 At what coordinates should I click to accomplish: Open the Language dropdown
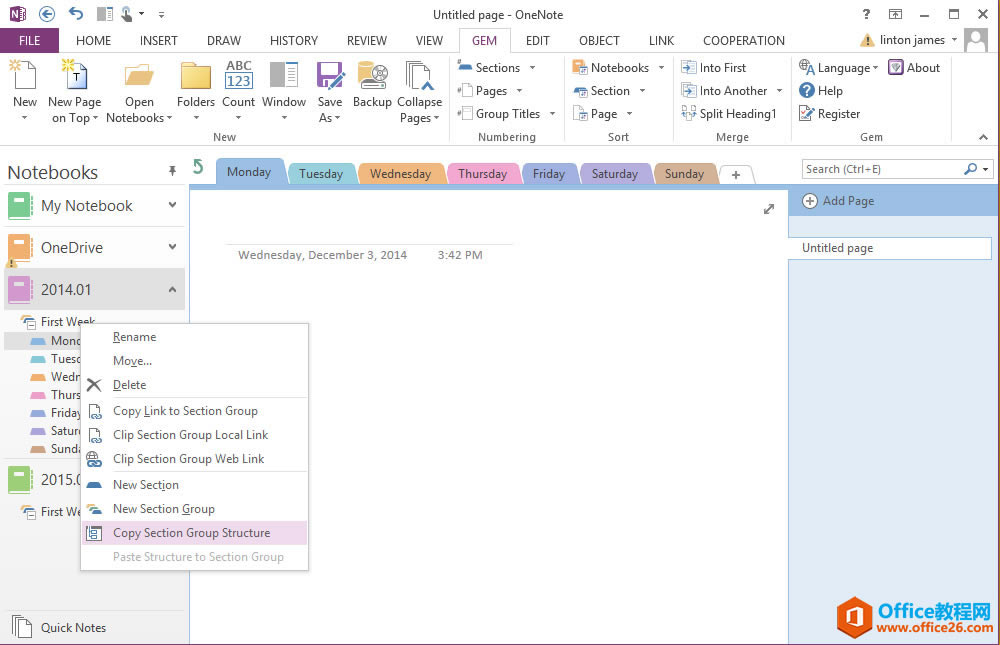839,68
